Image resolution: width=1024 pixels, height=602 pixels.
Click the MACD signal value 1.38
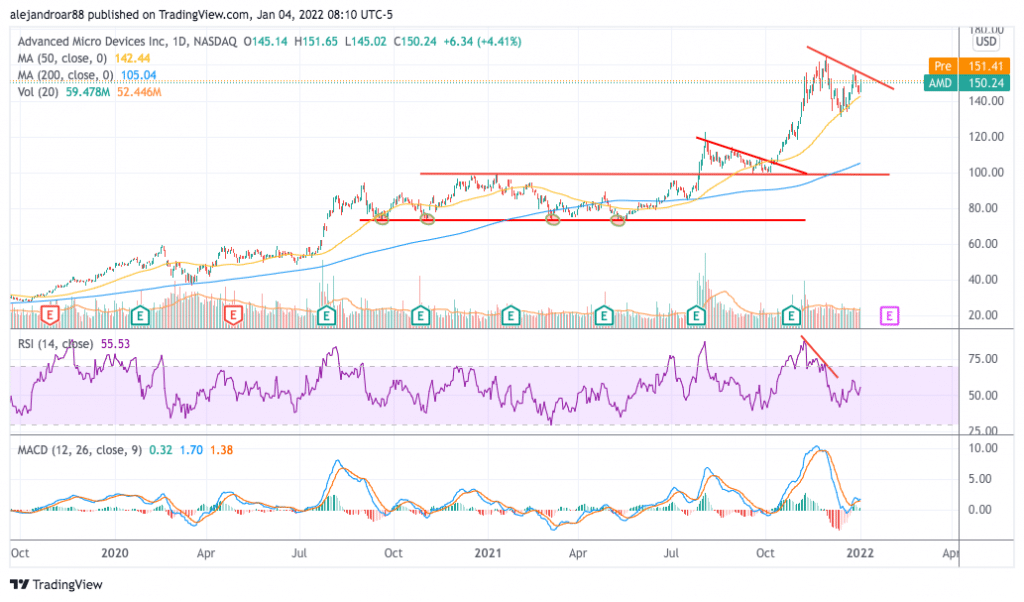(221, 450)
